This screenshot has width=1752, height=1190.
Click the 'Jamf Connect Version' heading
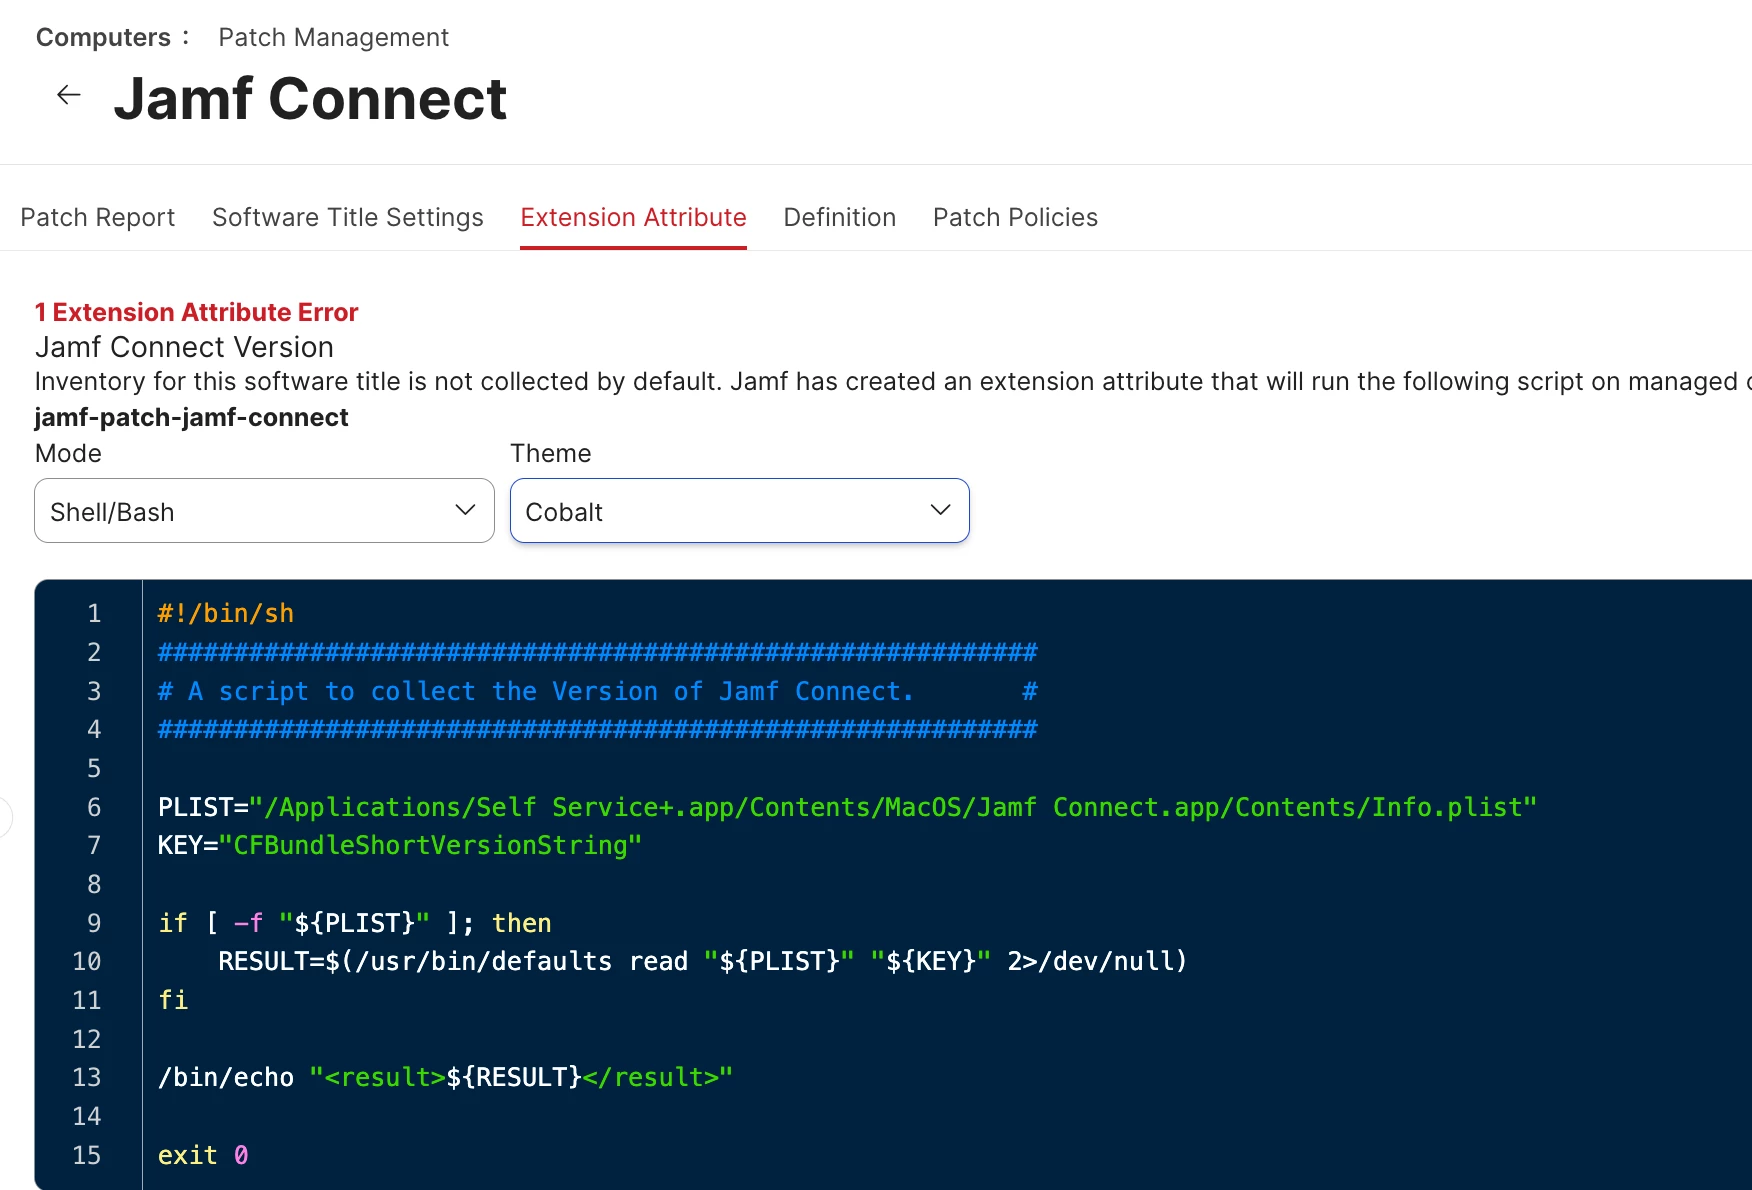pyautogui.click(x=184, y=347)
